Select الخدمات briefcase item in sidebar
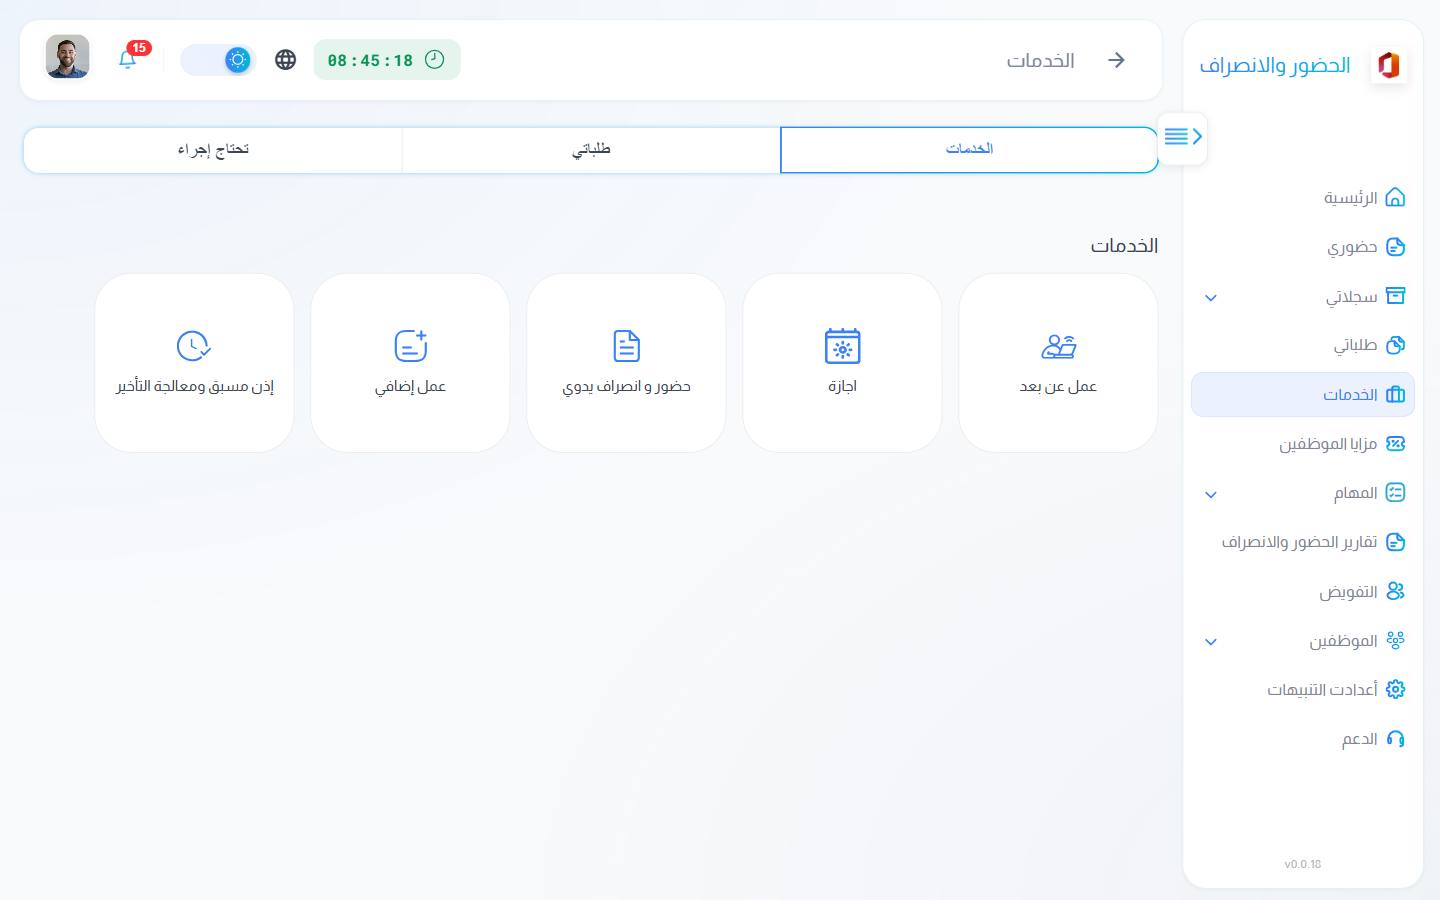This screenshot has height=900, width=1440. click(1302, 395)
